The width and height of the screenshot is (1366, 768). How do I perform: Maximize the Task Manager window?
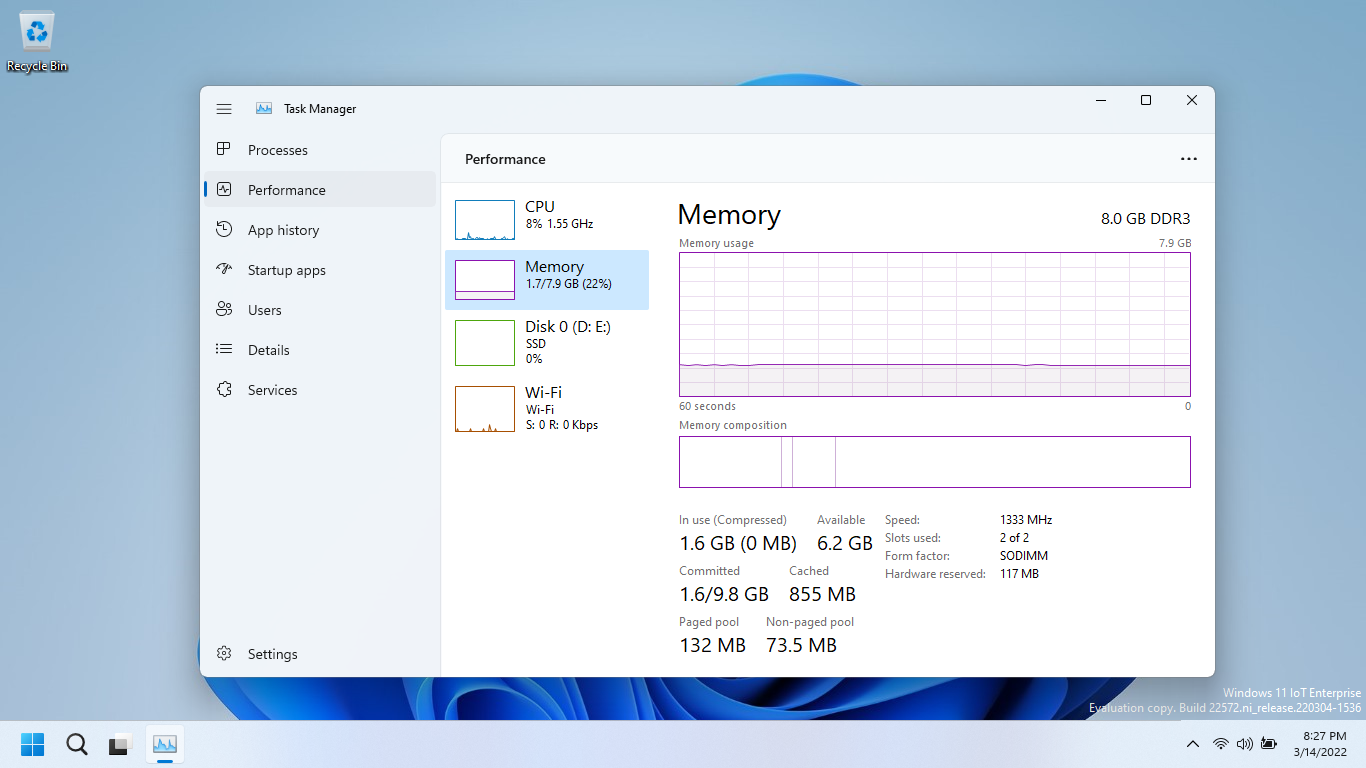[1146, 100]
